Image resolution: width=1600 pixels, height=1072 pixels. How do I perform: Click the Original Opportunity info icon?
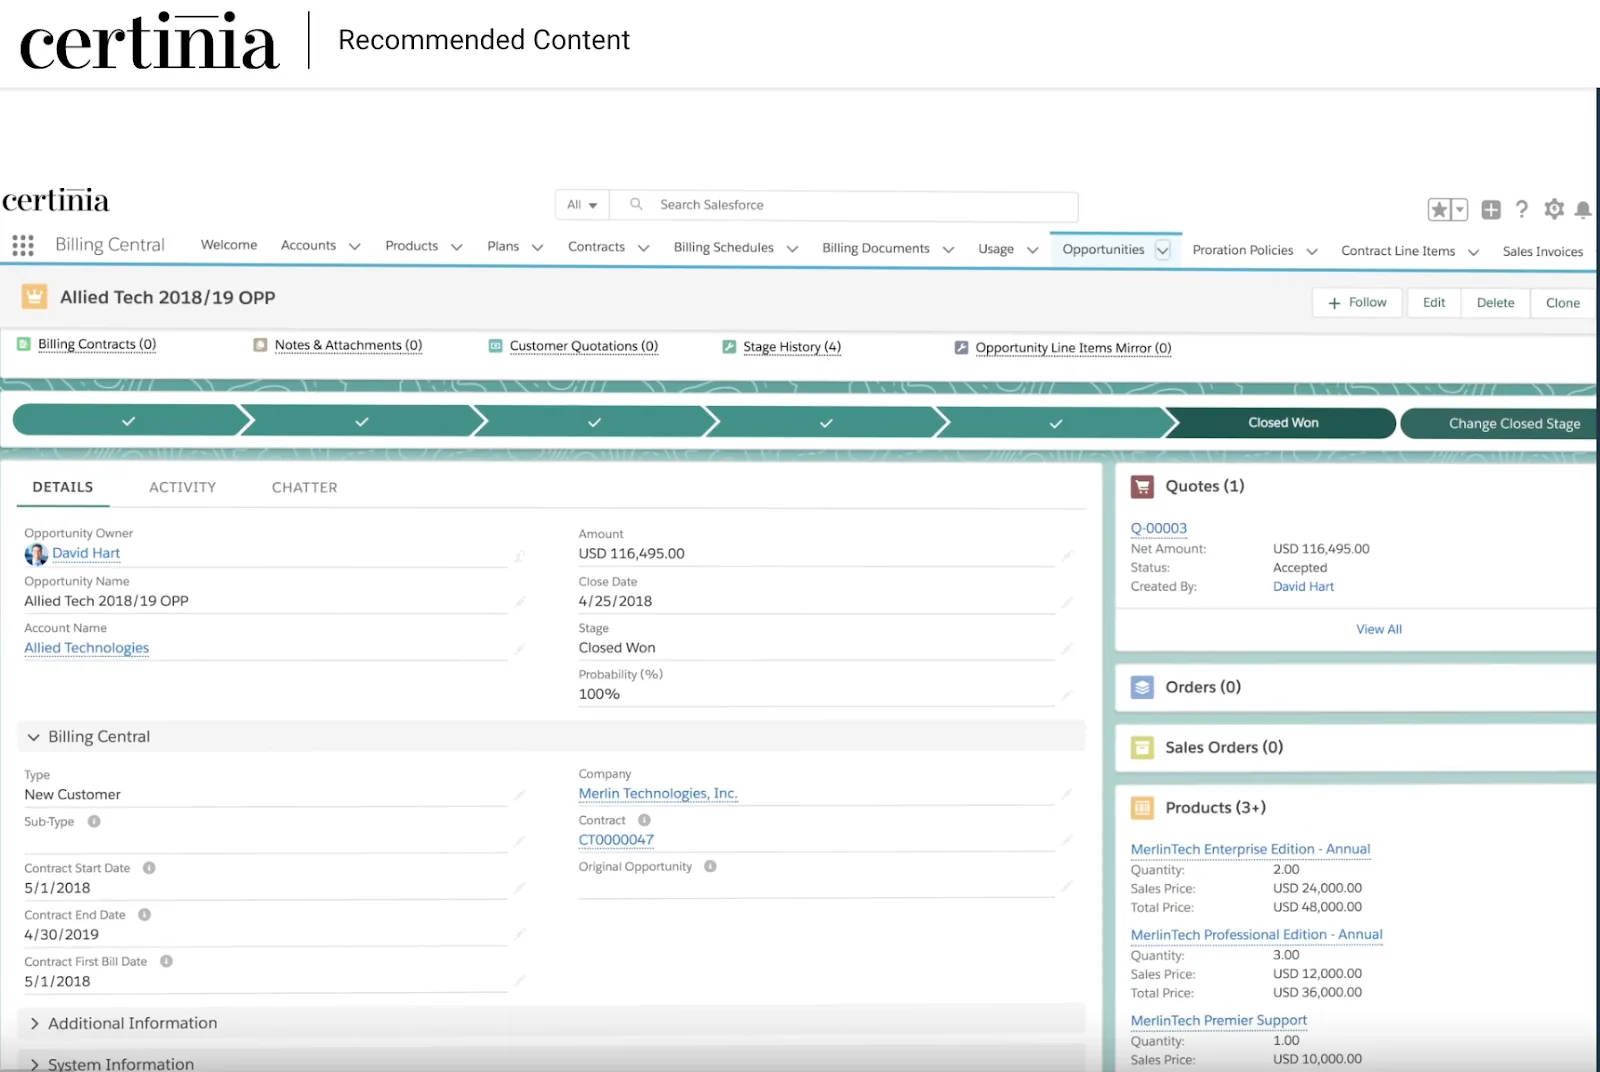(710, 866)
